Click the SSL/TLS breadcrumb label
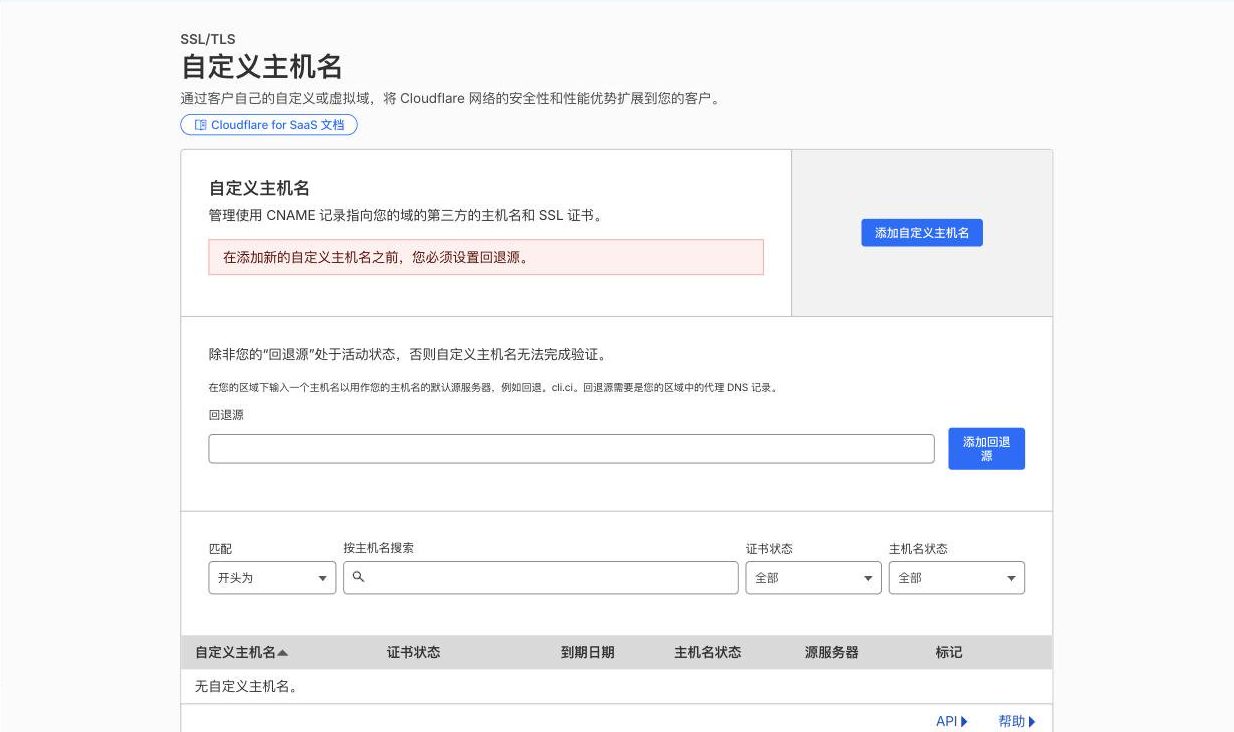Screen dimensions: 1234x732 click(208, 40)
